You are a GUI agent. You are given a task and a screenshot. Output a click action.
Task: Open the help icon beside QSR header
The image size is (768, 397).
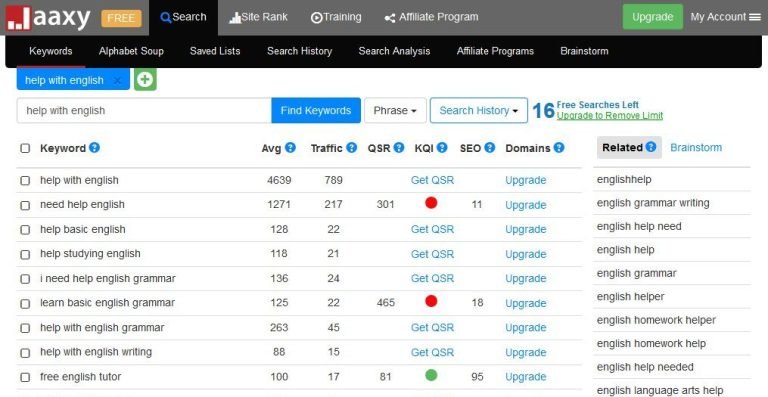pos(399,147)
